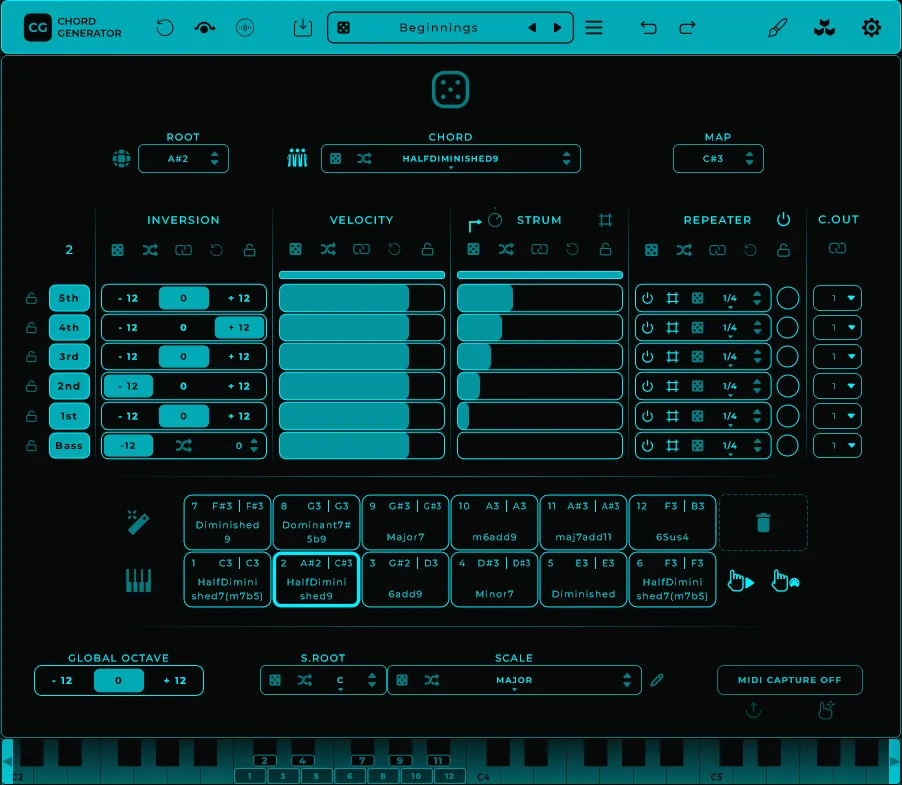This screenshot has width=902, height=785.
Task: Open the ROOT dropdown showing A#2
Action: click(183, 158)
